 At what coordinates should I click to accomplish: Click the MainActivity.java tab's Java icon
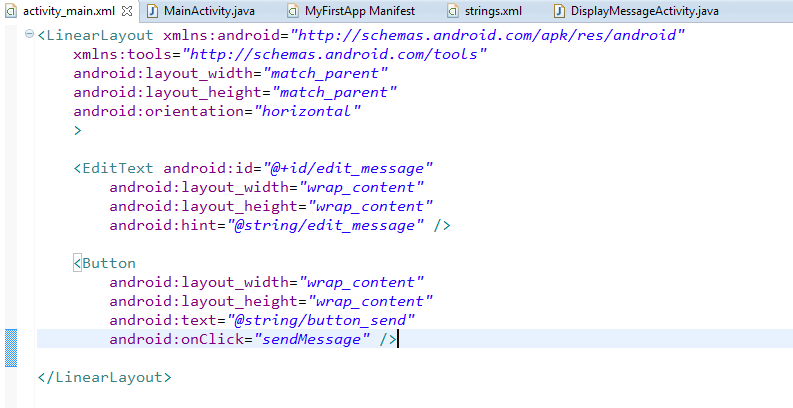(x=153, y=11)
